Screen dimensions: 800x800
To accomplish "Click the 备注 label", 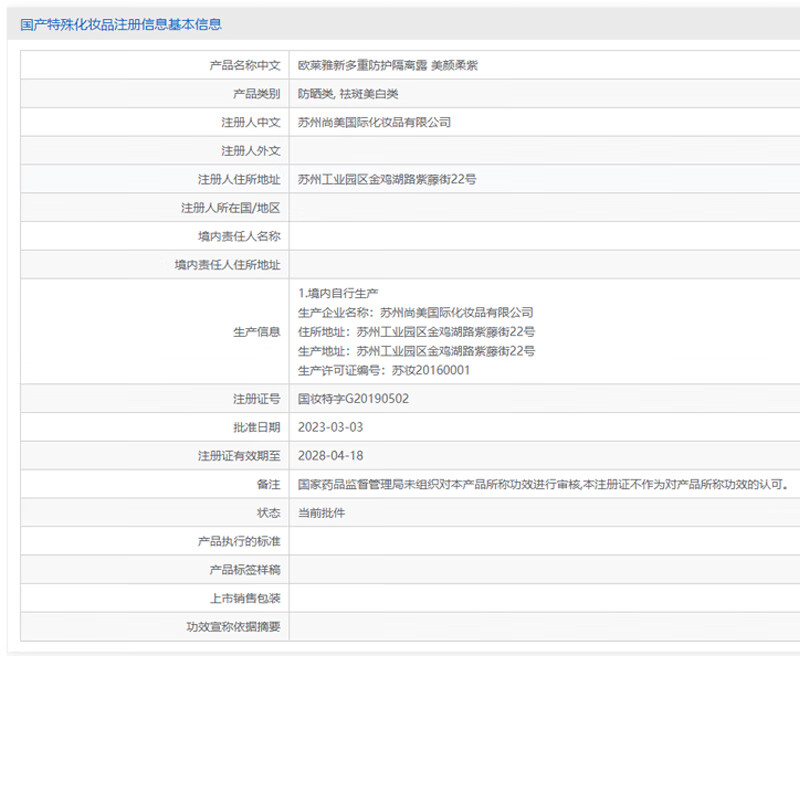I will point(268,485).
